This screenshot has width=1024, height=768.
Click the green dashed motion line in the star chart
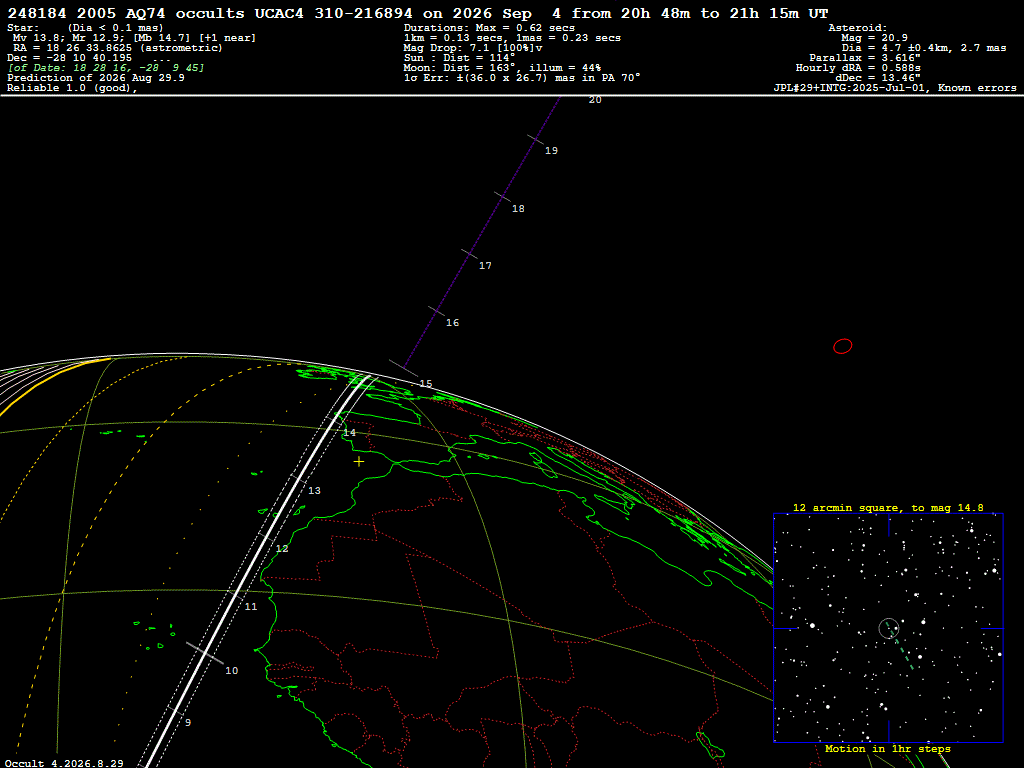pyautogui.click(x=901, y=648)
